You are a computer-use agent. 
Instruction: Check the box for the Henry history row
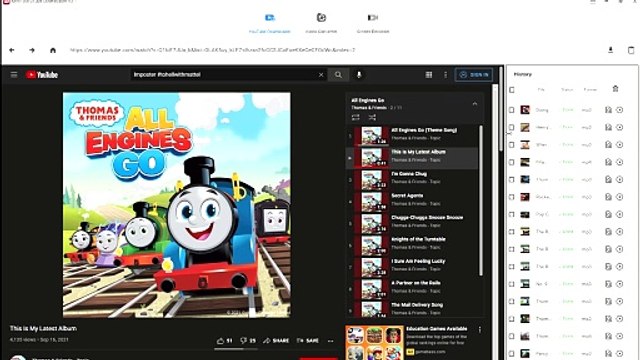(512, 127)
